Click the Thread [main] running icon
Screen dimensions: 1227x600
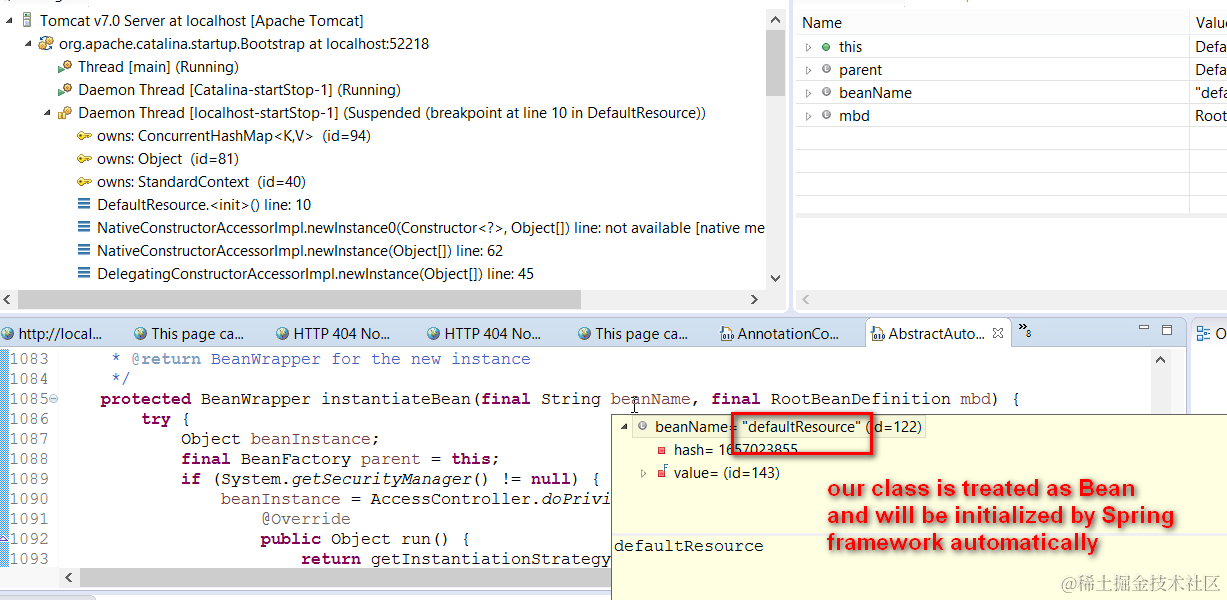[65, 66]
